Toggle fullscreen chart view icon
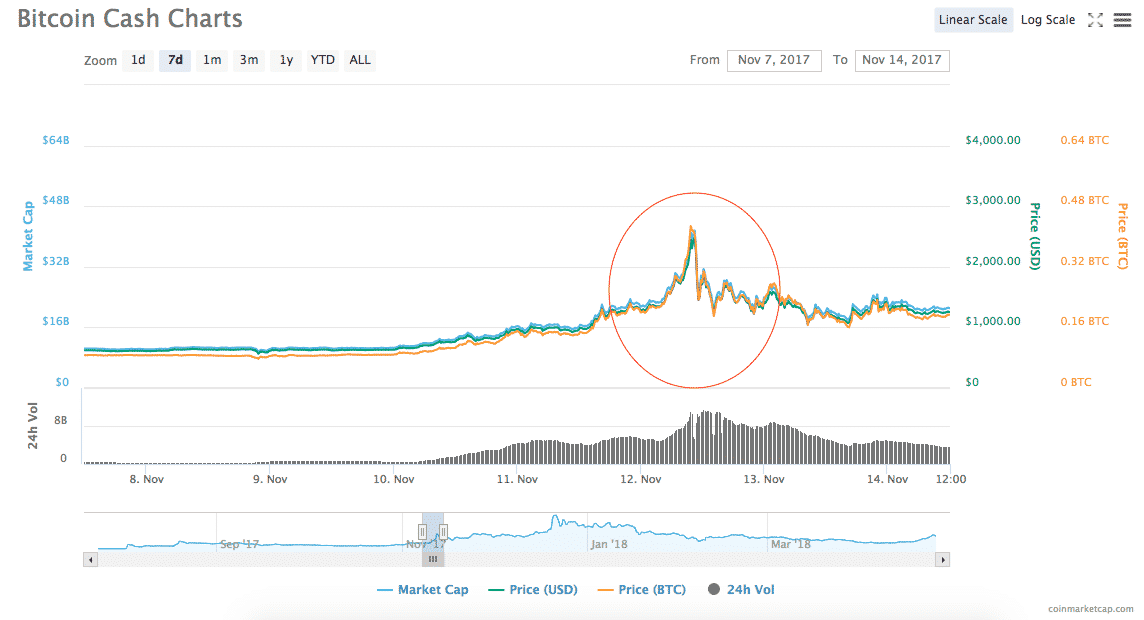Viewport: 1144px width, 620px height. pos(1095,20)
